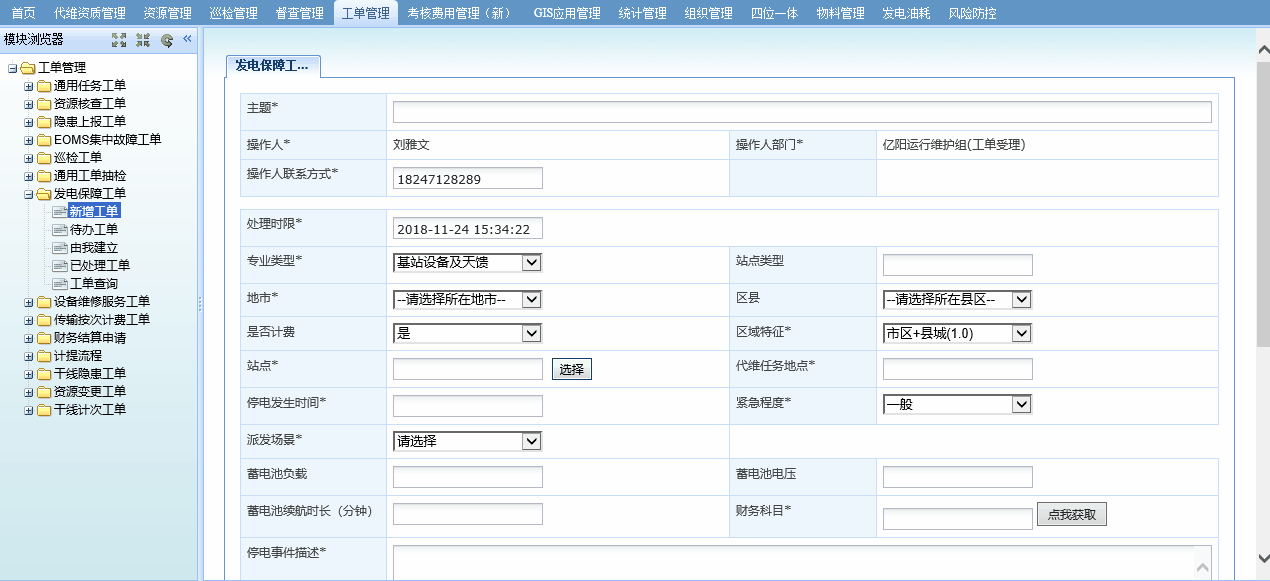The width and height of the screenshot is (1270, 581).
Task: Open the 是否计费 dropdown
Action: 467,333
